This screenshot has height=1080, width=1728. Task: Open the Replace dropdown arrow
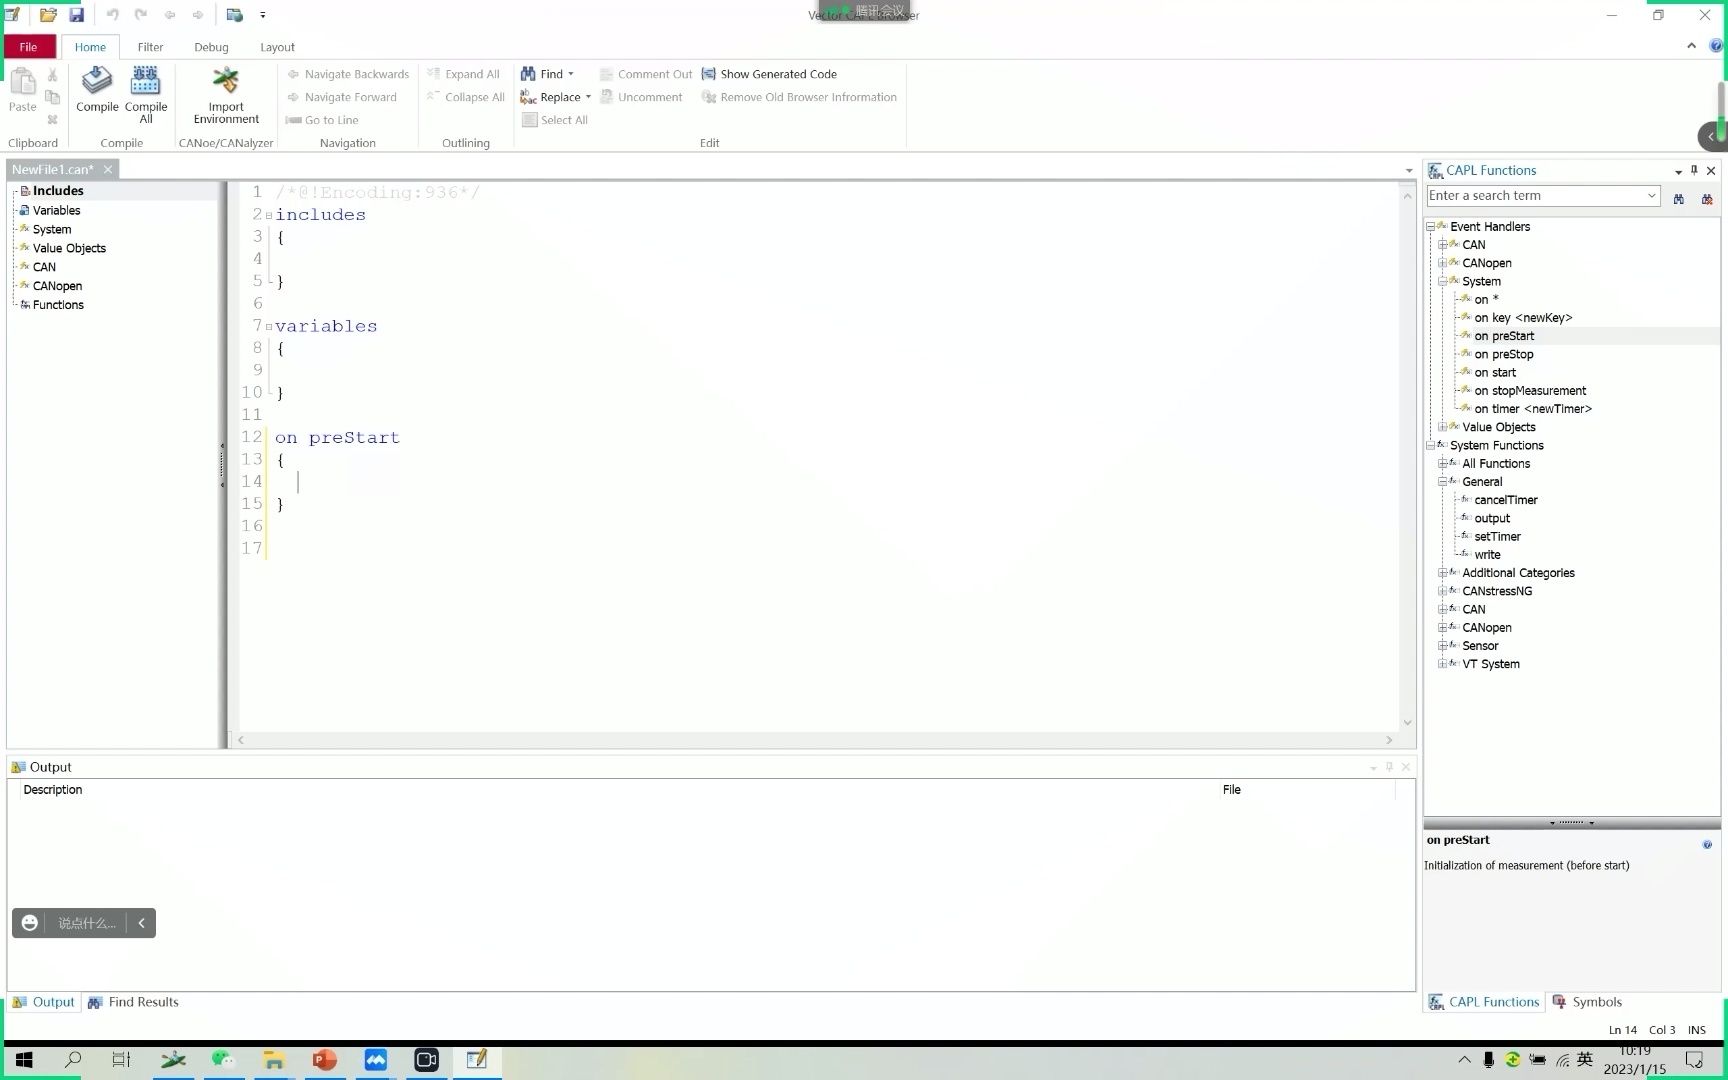click(588, 97)
